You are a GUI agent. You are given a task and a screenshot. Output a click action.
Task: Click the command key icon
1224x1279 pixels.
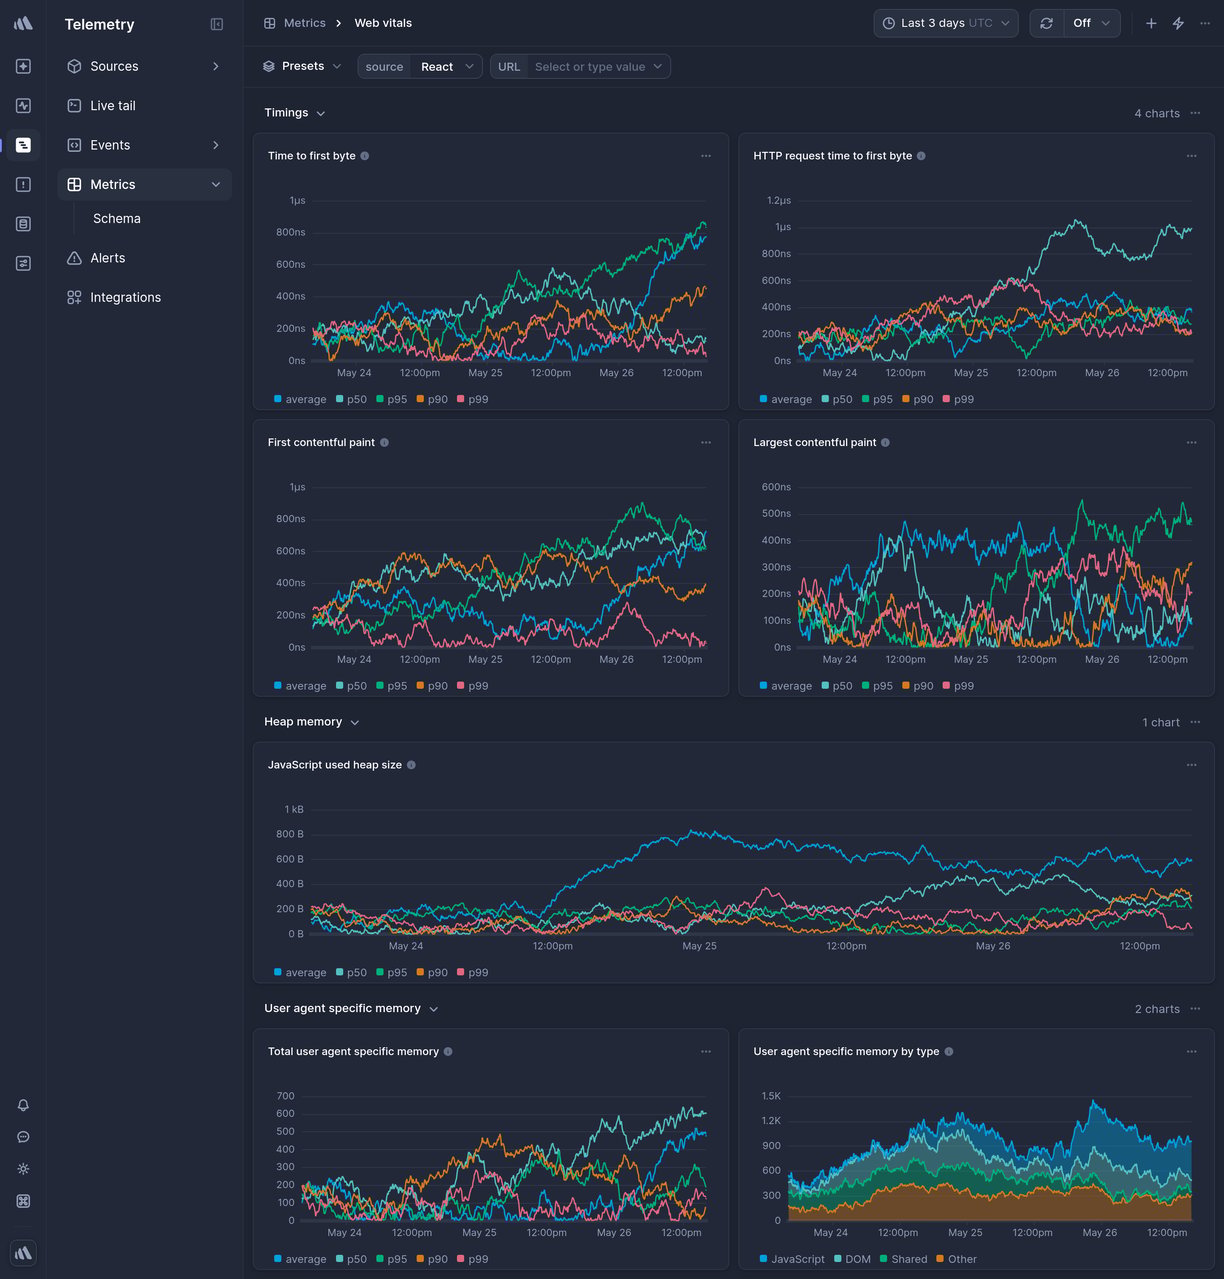[23, 1201]
